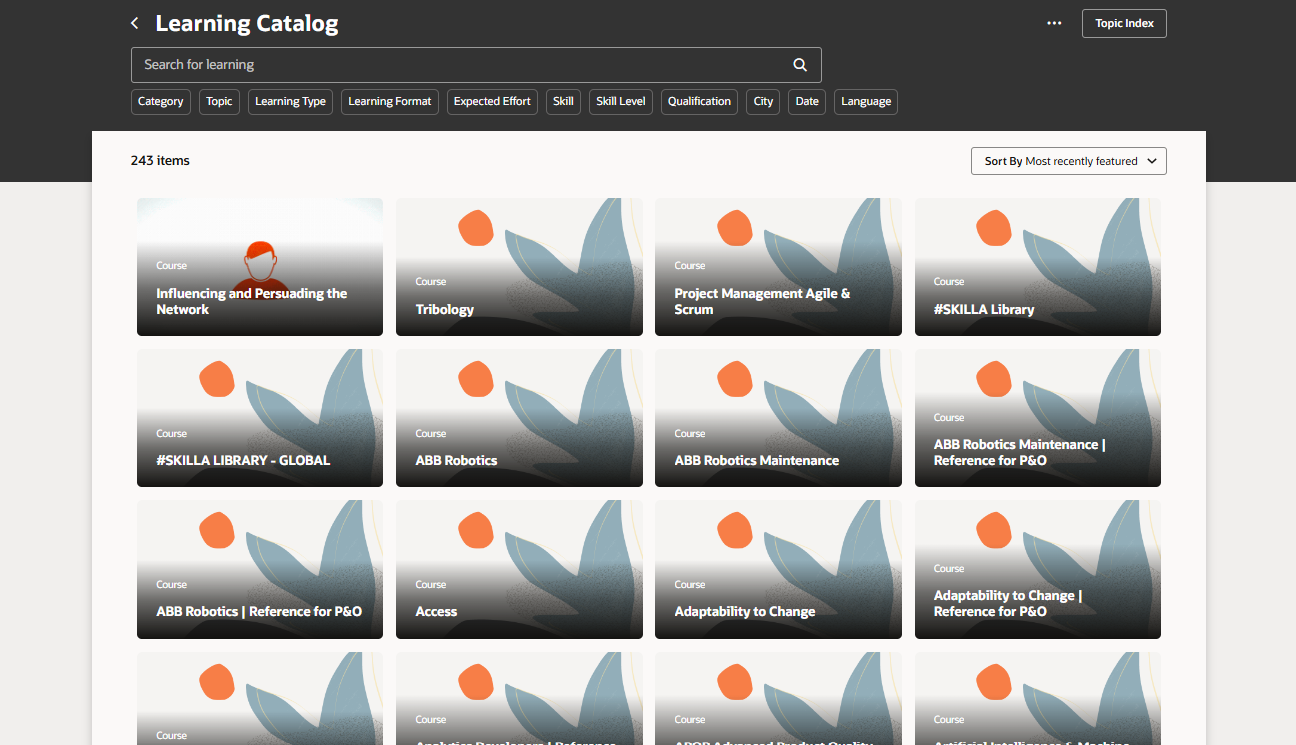
Task: Open the Skill filter chip
Action: point(563,101)
